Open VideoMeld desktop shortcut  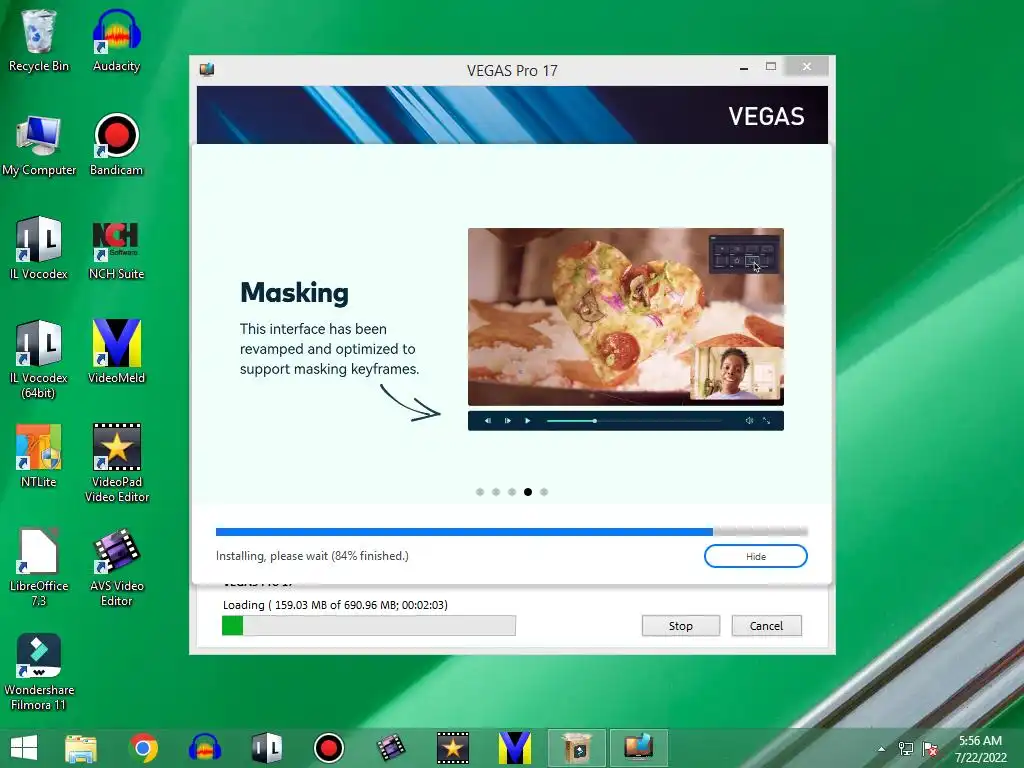116,353
